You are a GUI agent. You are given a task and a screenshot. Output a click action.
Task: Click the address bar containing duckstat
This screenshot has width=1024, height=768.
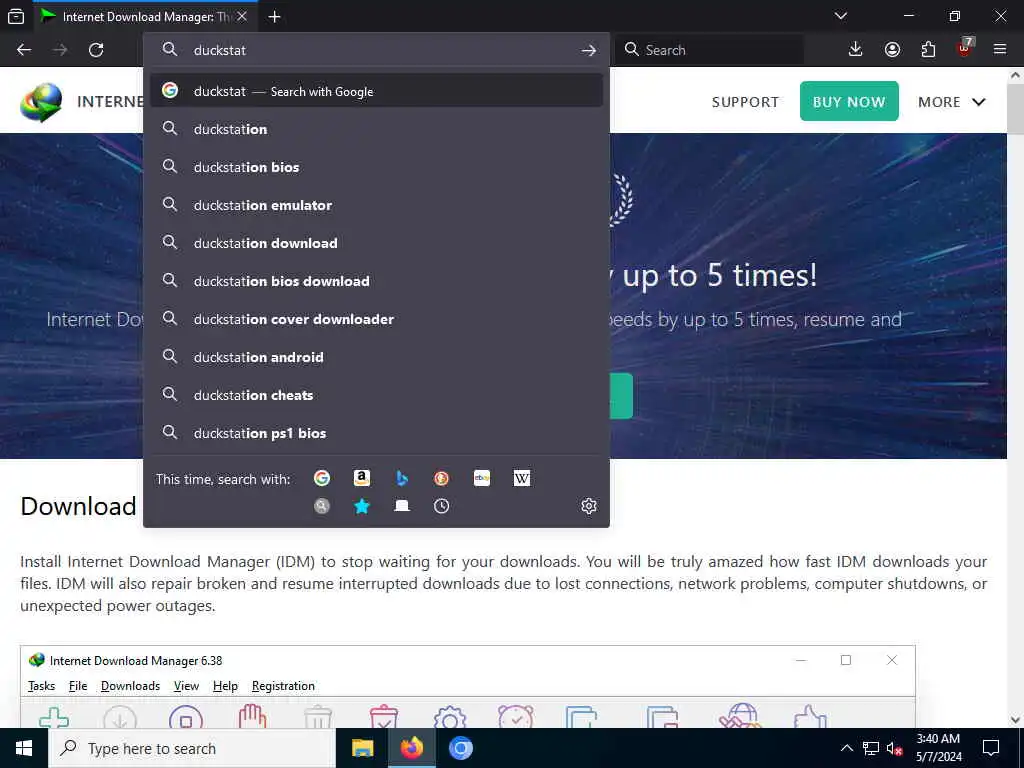pos(377,50)
